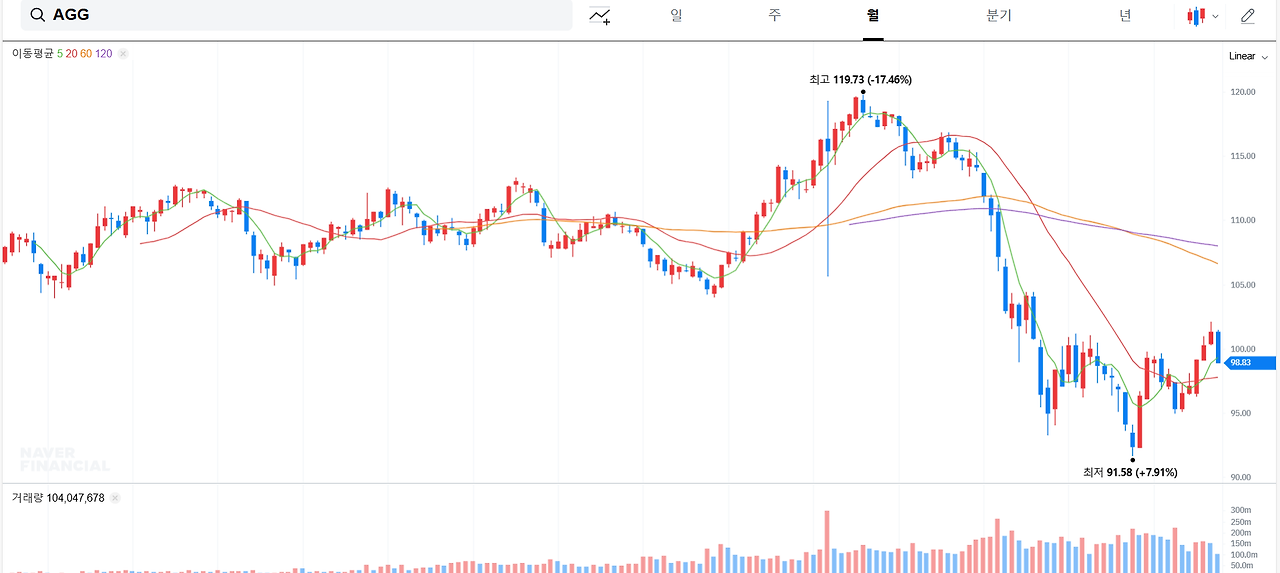Click the volume value 104,047,678
Viewport: 1280px width, 573px height.
[75, 497]
